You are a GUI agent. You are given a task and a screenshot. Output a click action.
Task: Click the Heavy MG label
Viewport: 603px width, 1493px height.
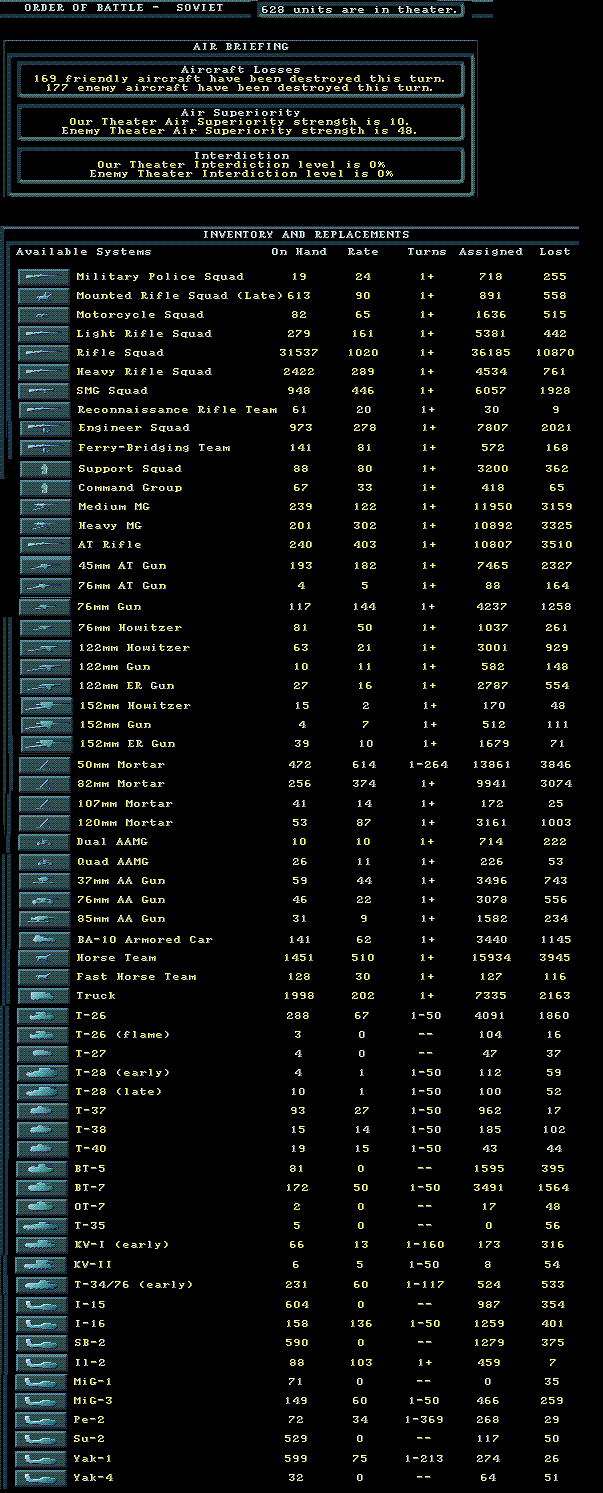110,526
